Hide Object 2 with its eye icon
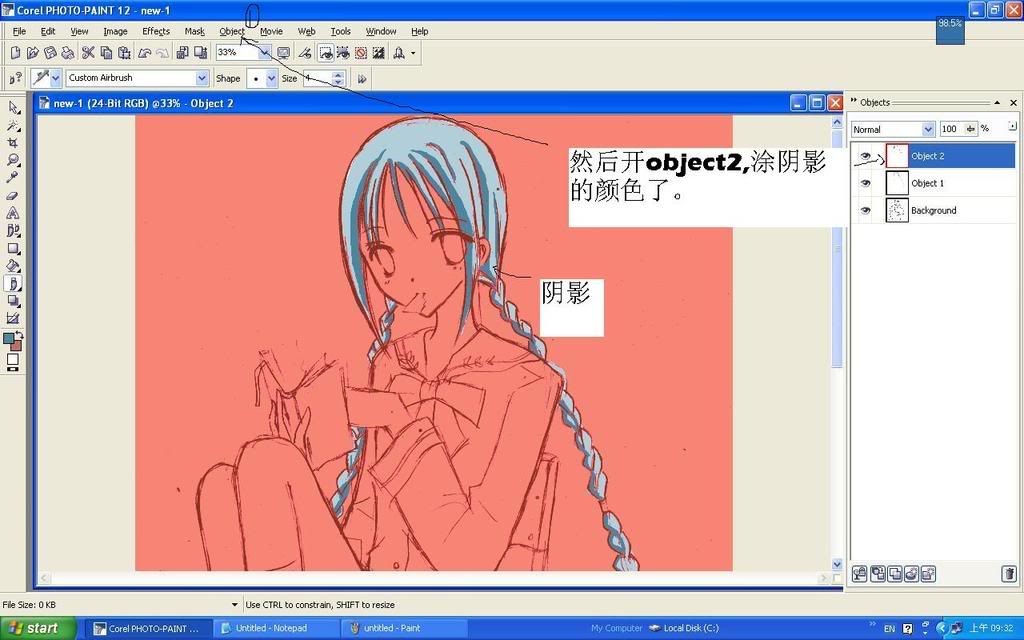Screen dimensions: 1024x640 click(865, 156)
